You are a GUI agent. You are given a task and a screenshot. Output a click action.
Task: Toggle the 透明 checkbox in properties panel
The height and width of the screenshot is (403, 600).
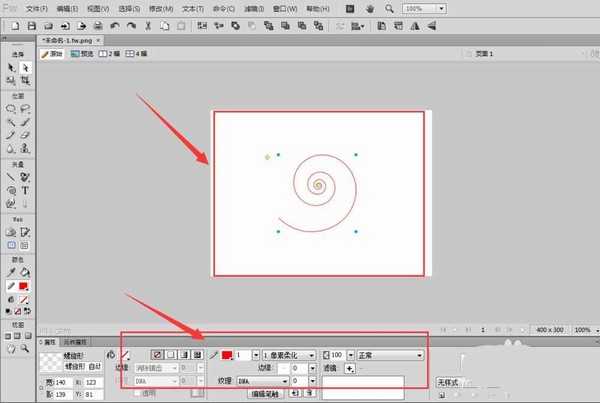point(137,393)
